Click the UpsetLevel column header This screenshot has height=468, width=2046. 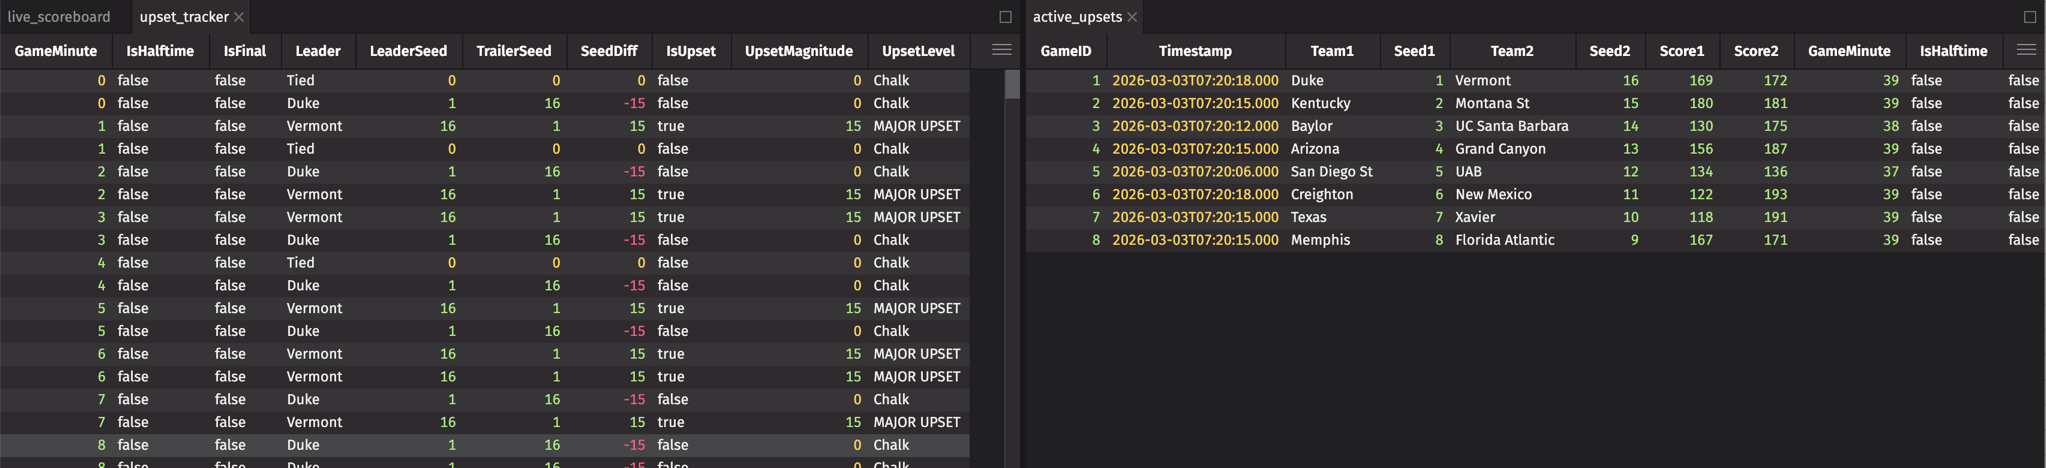point(918,51)
